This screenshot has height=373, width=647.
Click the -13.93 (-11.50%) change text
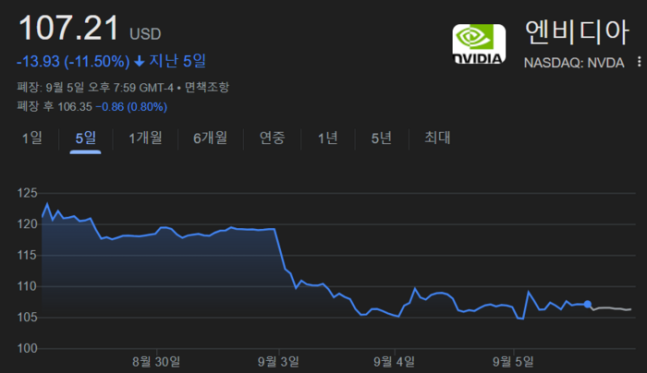tap(73, 61)
